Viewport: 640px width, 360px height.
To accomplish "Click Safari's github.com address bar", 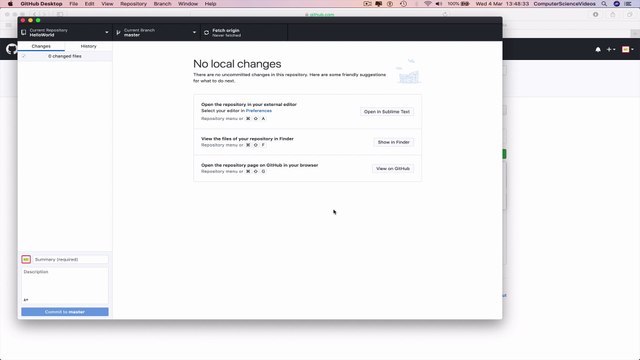I will coord(320,14).
